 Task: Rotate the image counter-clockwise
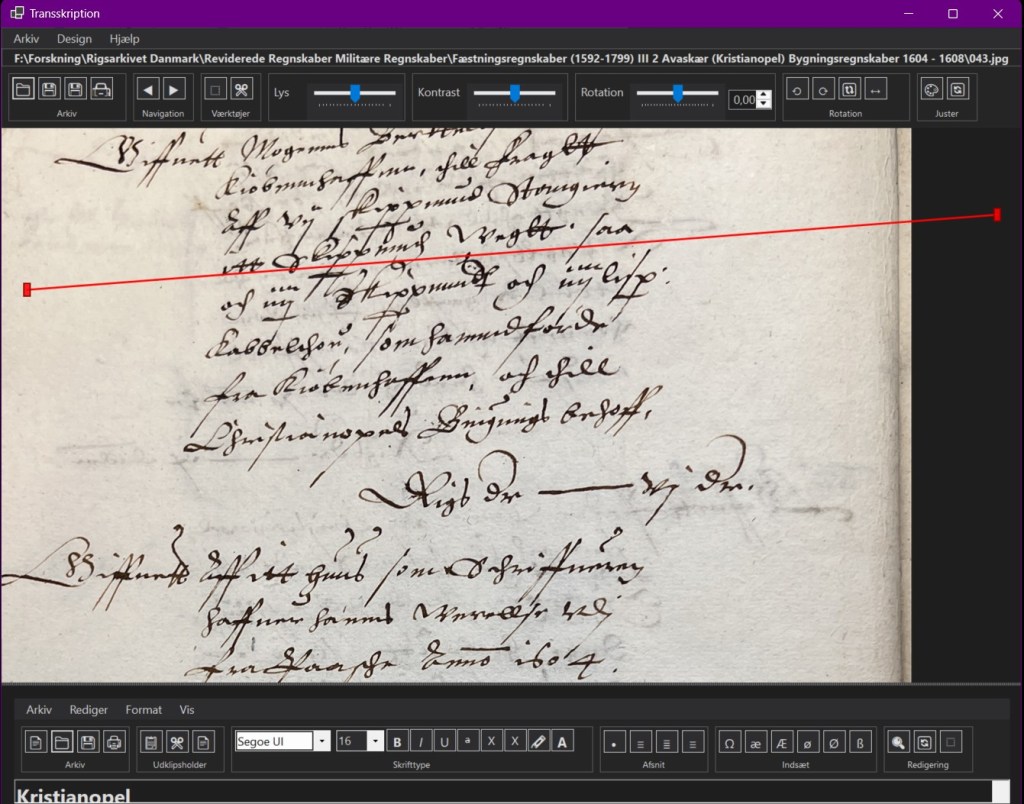[x=797, y=90]
